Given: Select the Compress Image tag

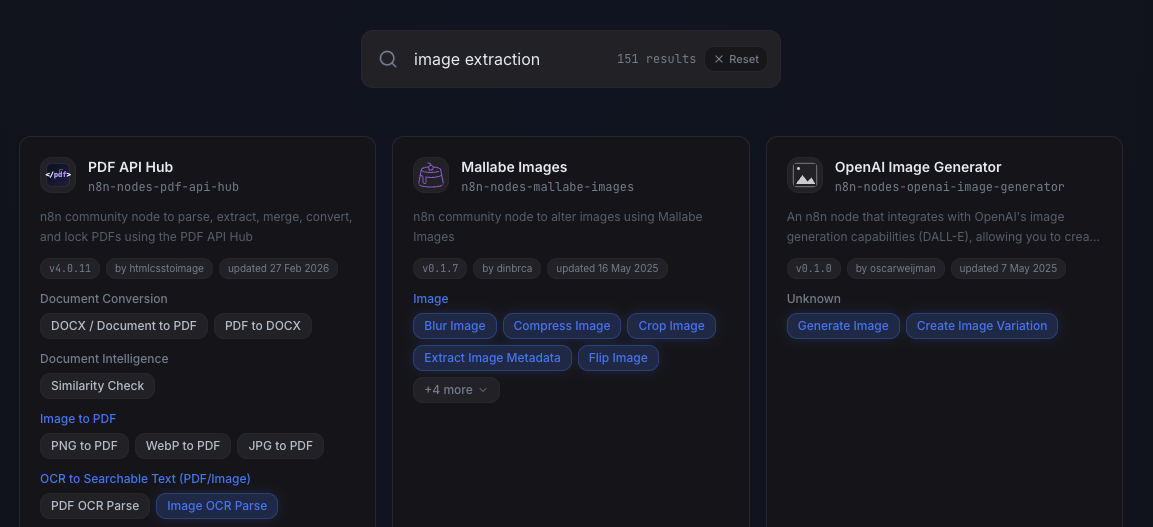Looking at the screenshot, I should (x=562, y=326).
